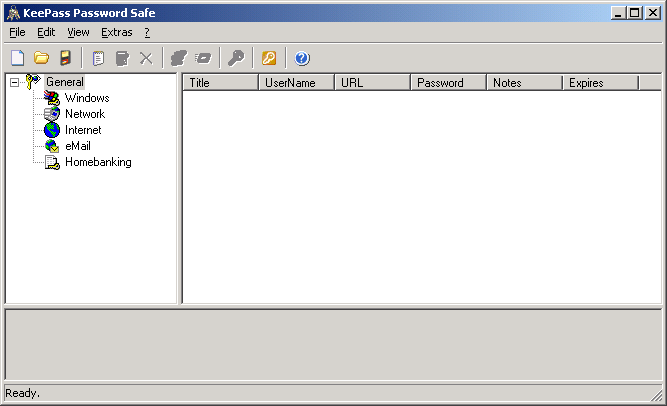The image size is (667, 406).
Task: Click the Delete entry X icon
Action: tap(146, 58)
